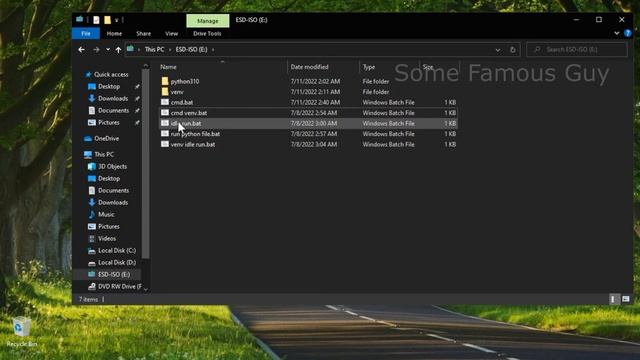This screenshot has height=360, width=640.
Task: Click navigation pane scroll up arrow
Action: 146,65
